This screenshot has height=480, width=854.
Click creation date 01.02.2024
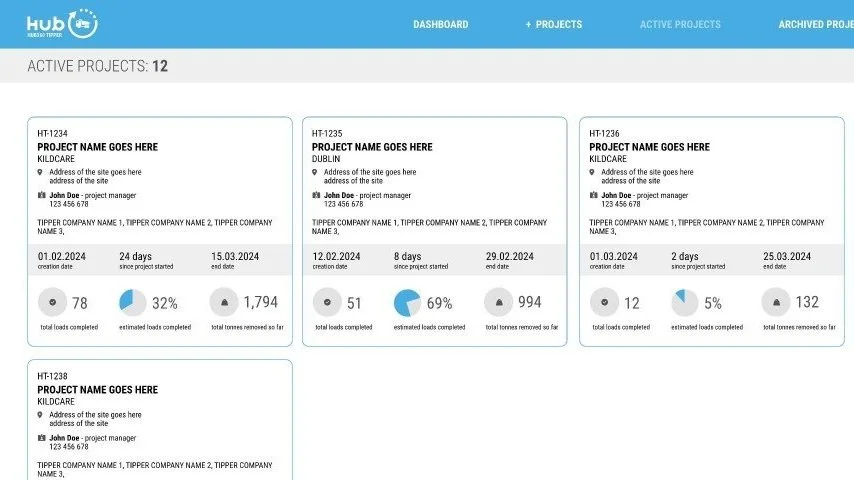click(x=62, y=257)
